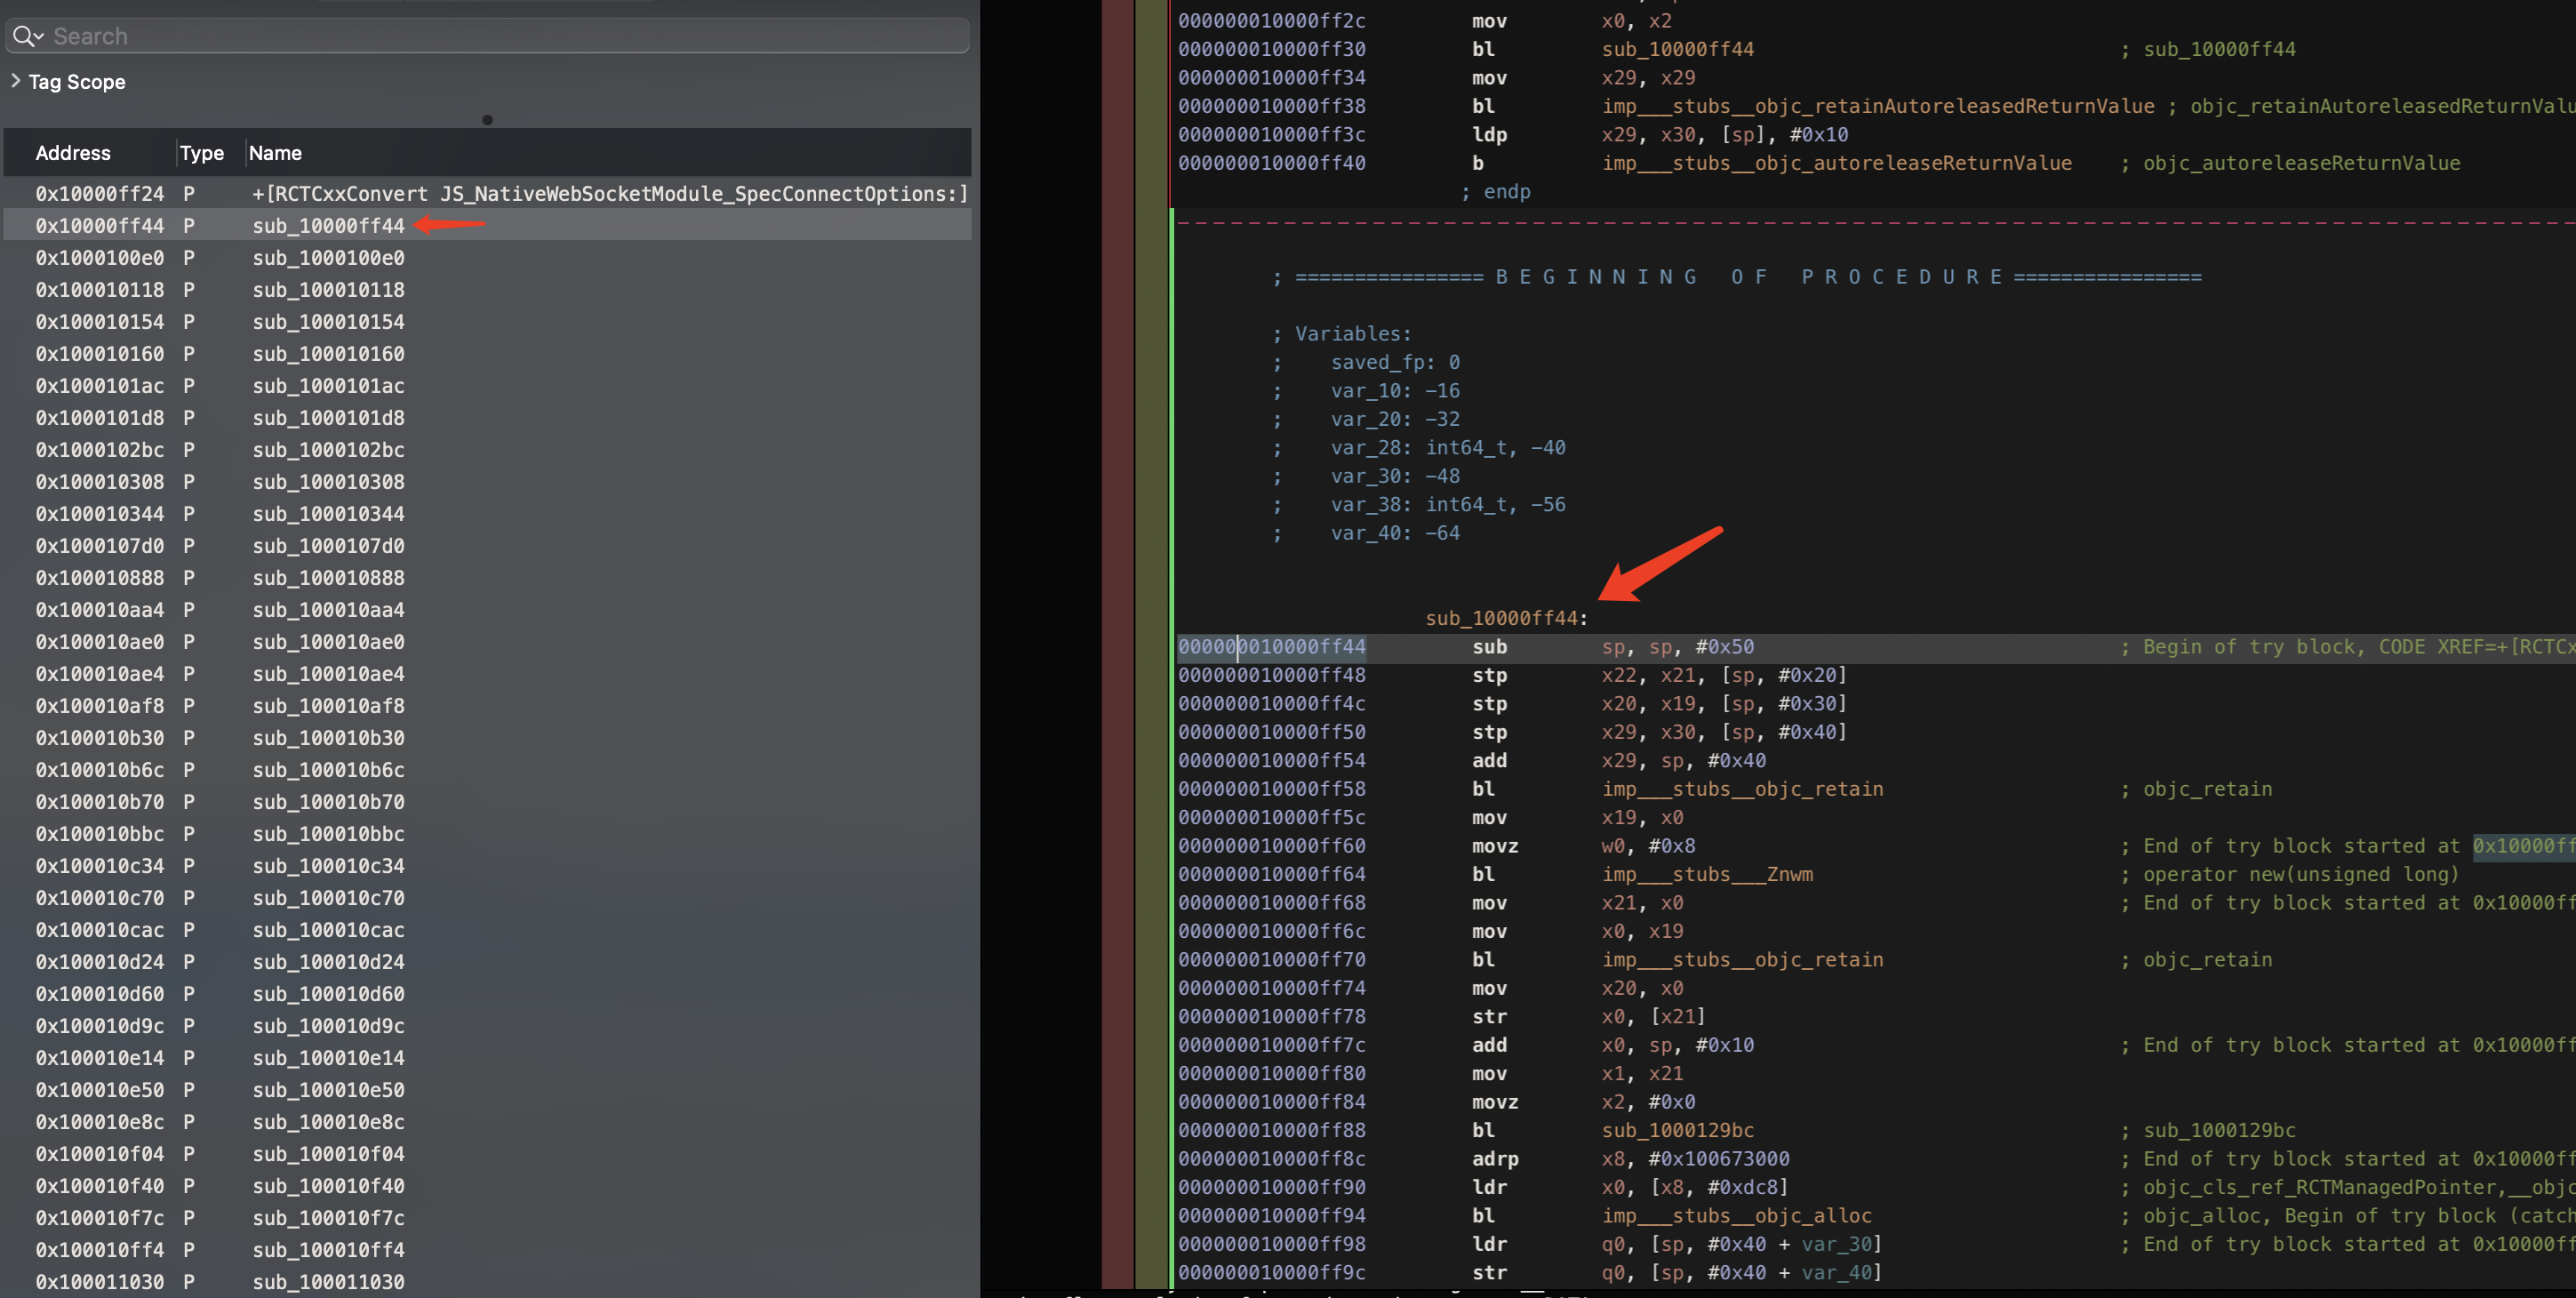Sort the list by the Address column header
Screen dimensions: 2576x1298
coord(73,153)
